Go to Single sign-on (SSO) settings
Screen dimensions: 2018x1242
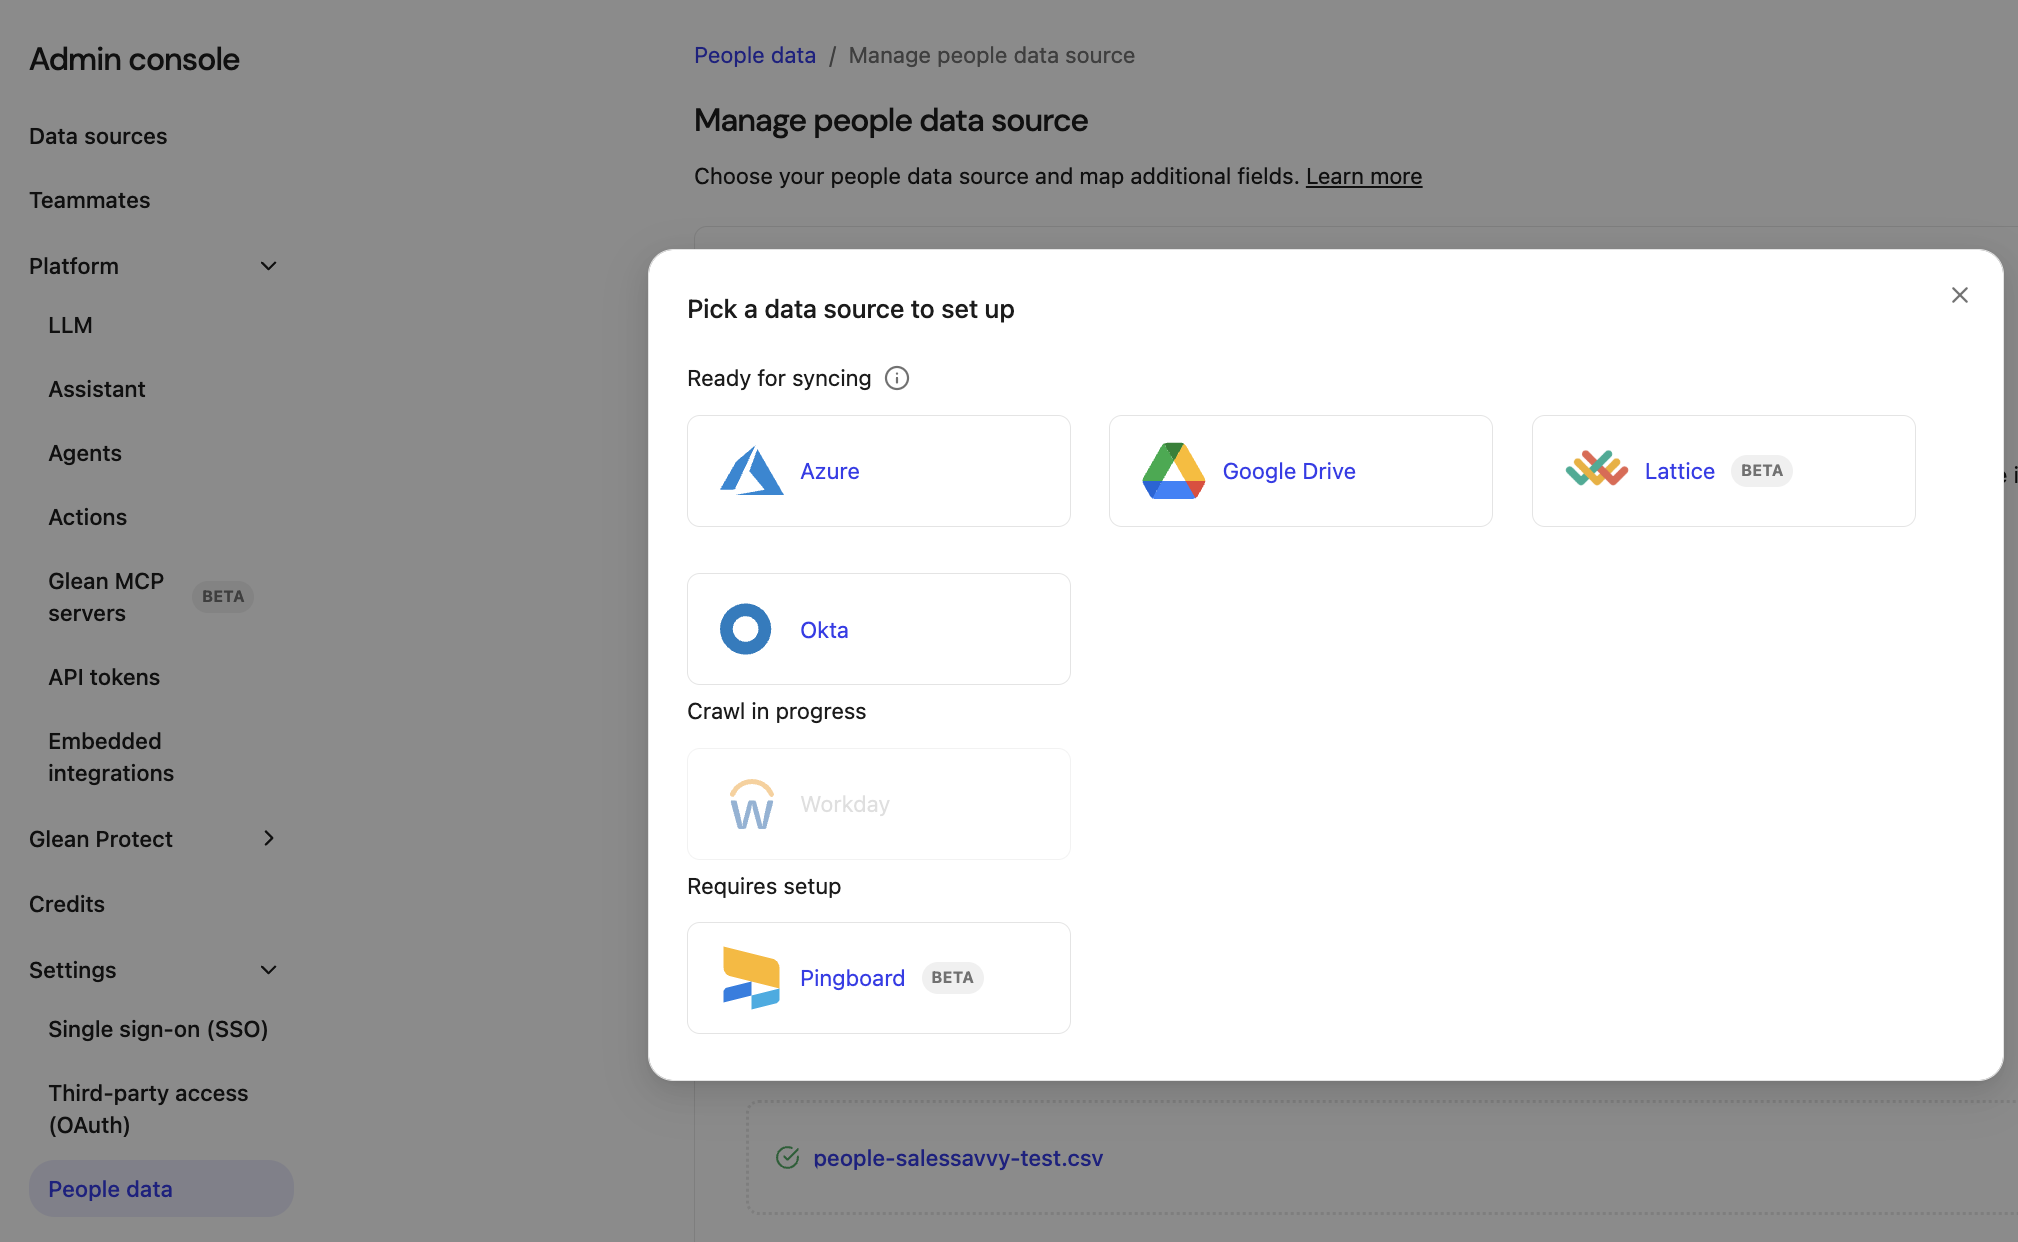coord(158,1029)
